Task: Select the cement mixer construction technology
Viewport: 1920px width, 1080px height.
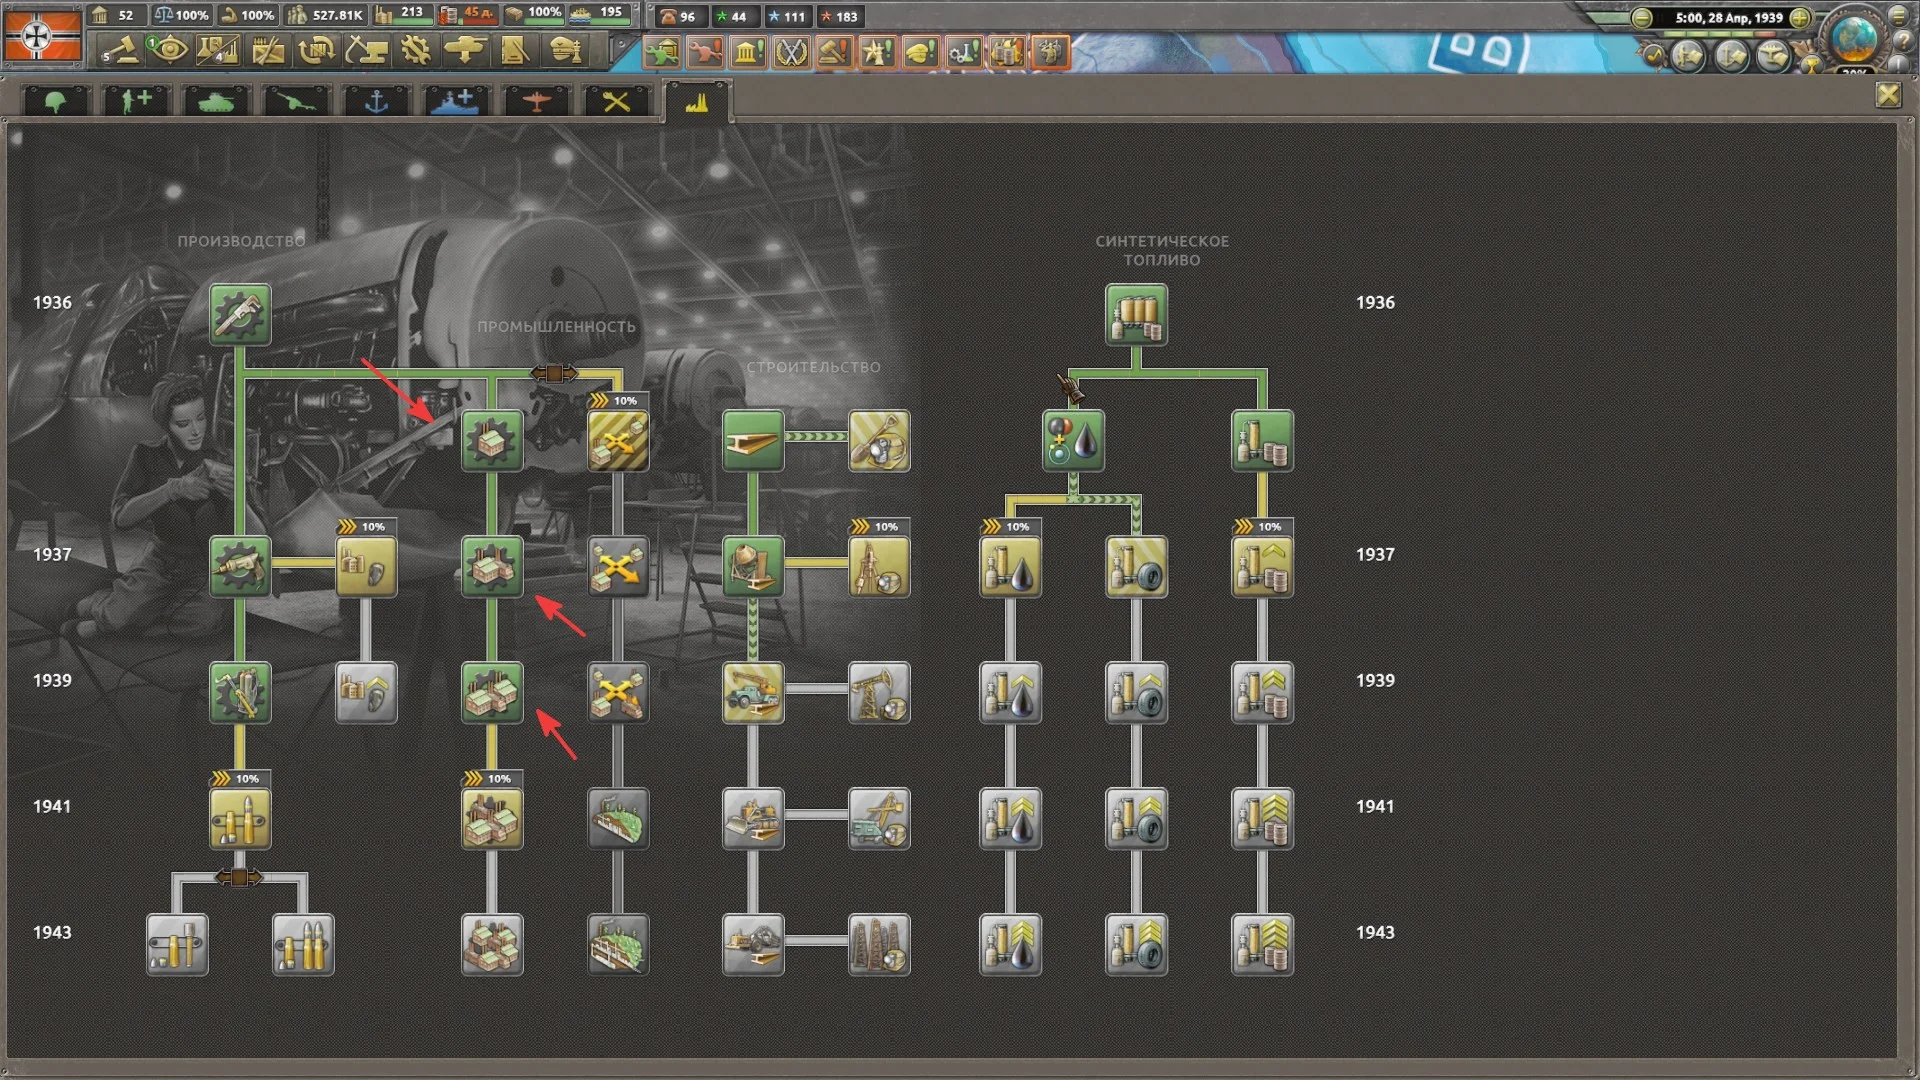Action: 753,567
